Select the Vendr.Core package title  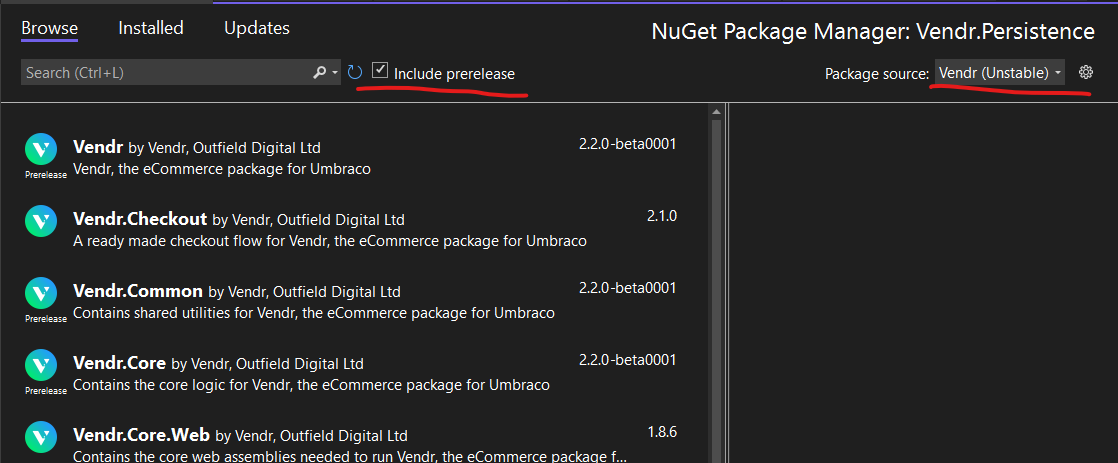[x=120, y=362]
